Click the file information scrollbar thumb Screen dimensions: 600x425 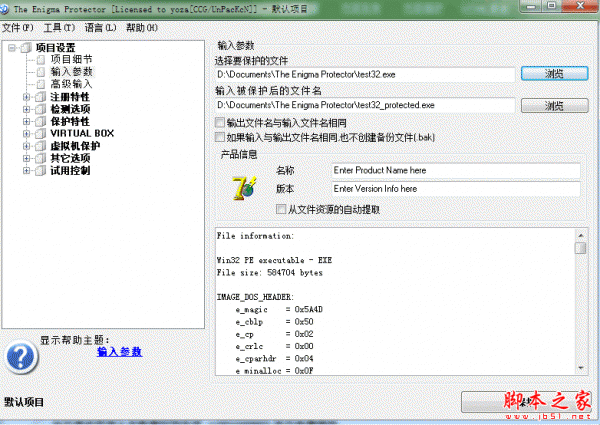(x=581, y=248)
